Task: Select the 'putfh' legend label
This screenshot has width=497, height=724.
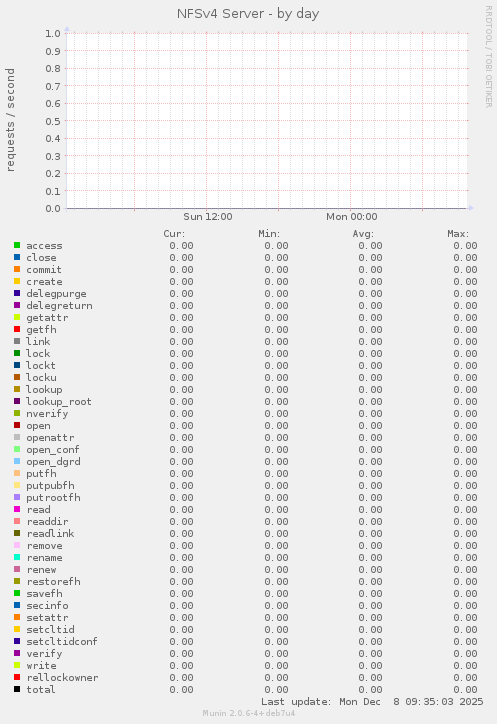Action: 42,474
